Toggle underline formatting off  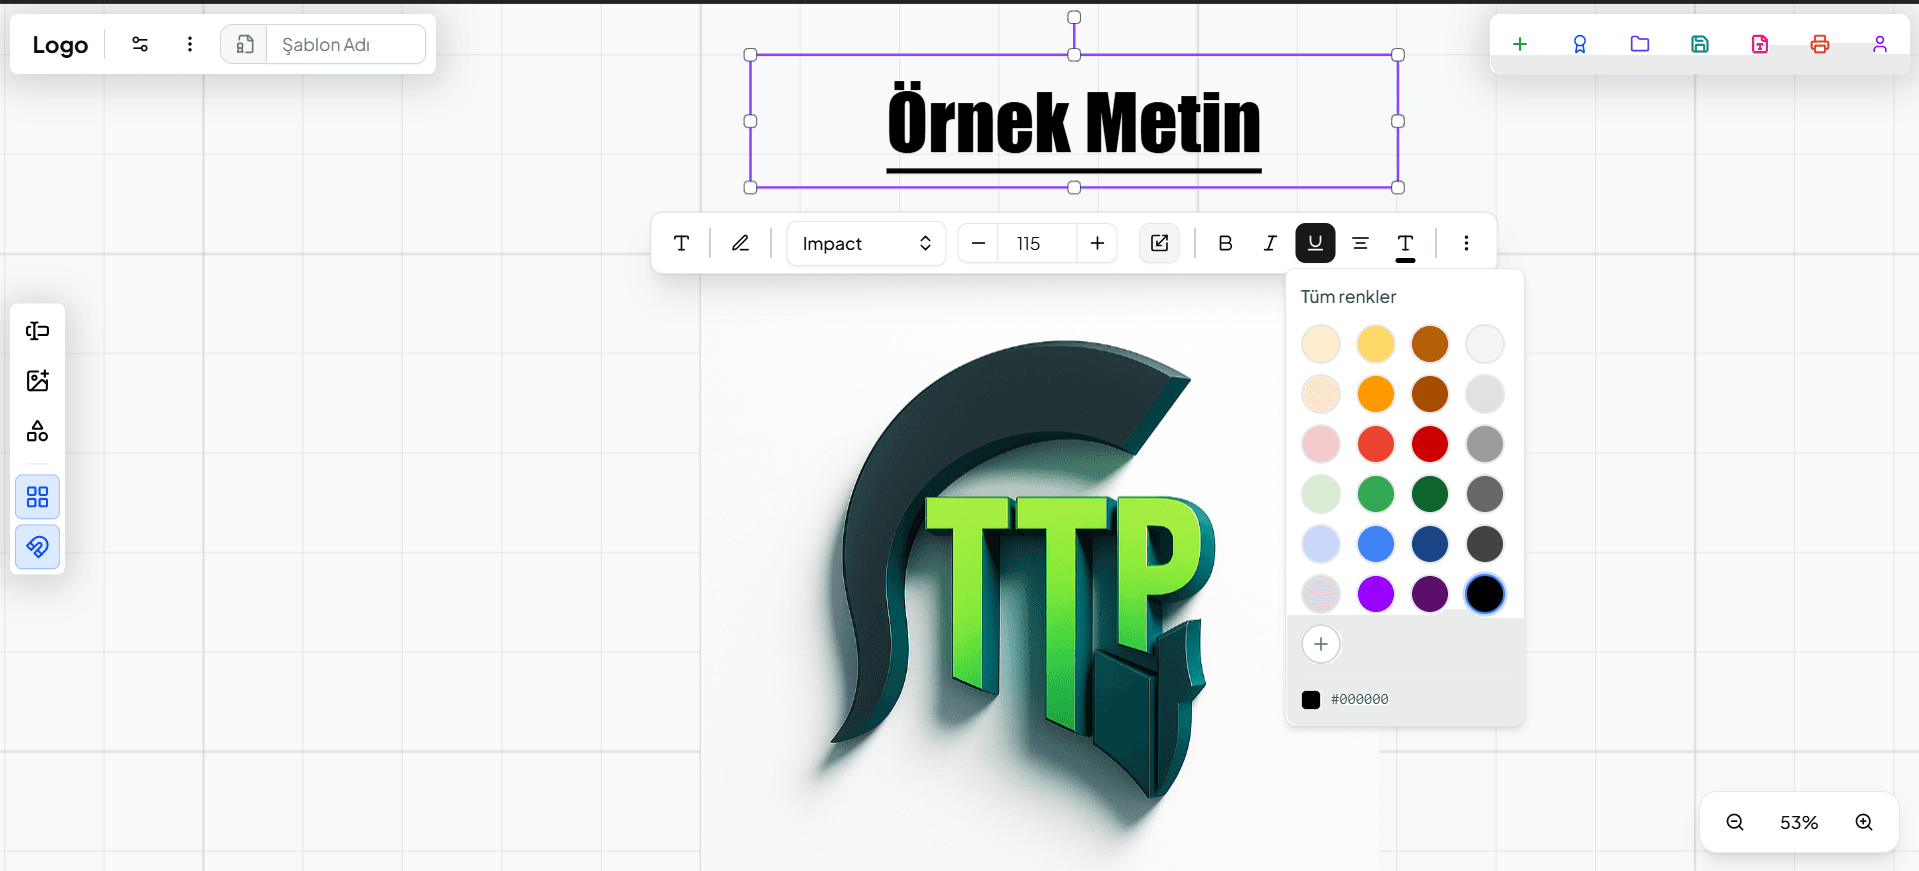(1314, 243)
